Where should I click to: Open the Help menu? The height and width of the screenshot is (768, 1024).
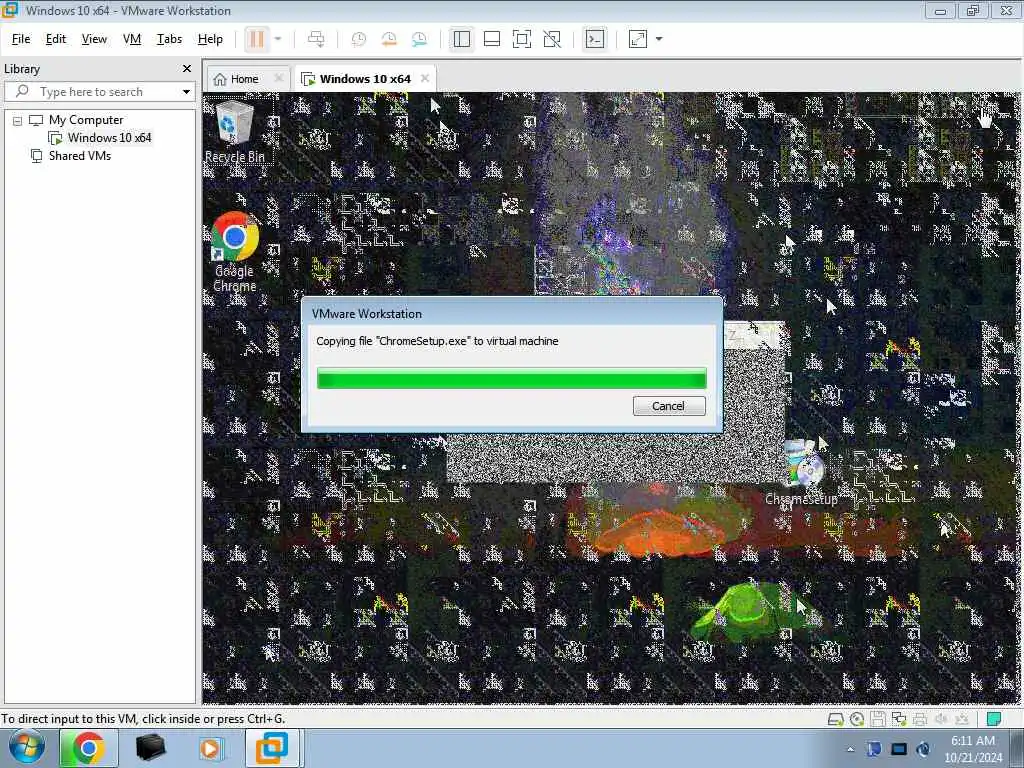[210, 39]
